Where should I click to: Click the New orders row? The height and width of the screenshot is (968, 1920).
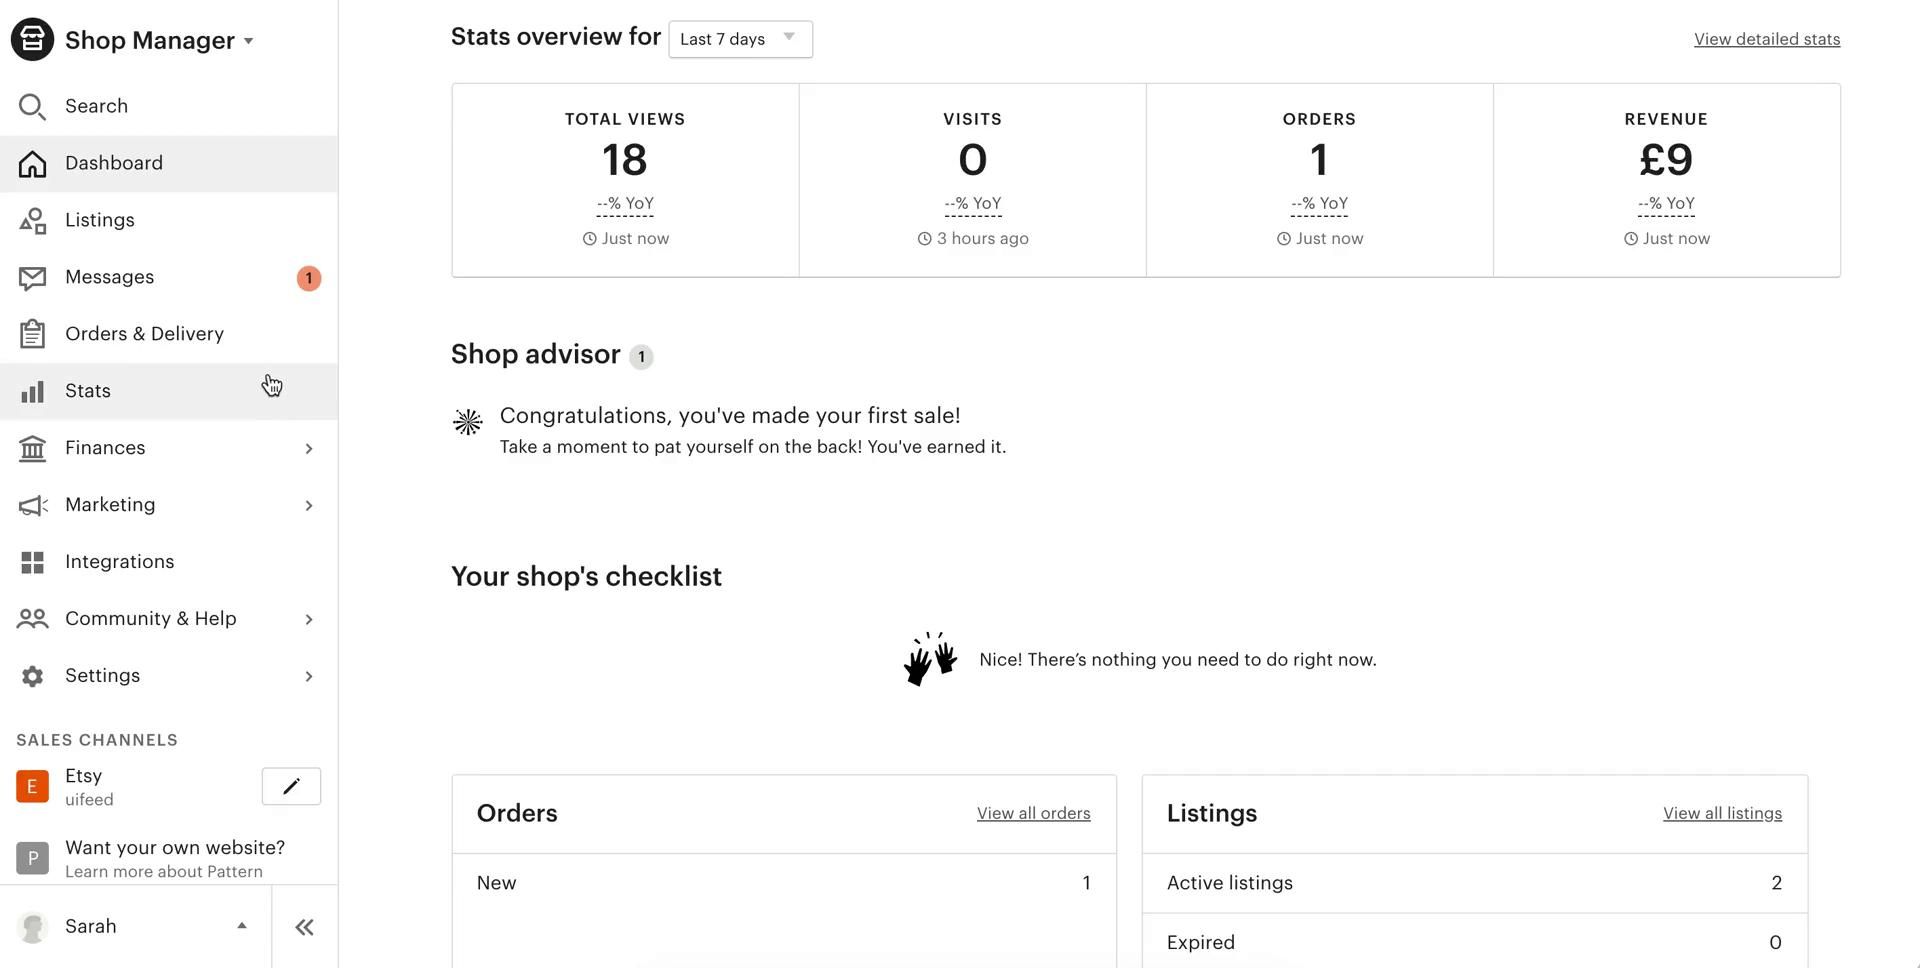pyautogui.click(x=783, y=883)
